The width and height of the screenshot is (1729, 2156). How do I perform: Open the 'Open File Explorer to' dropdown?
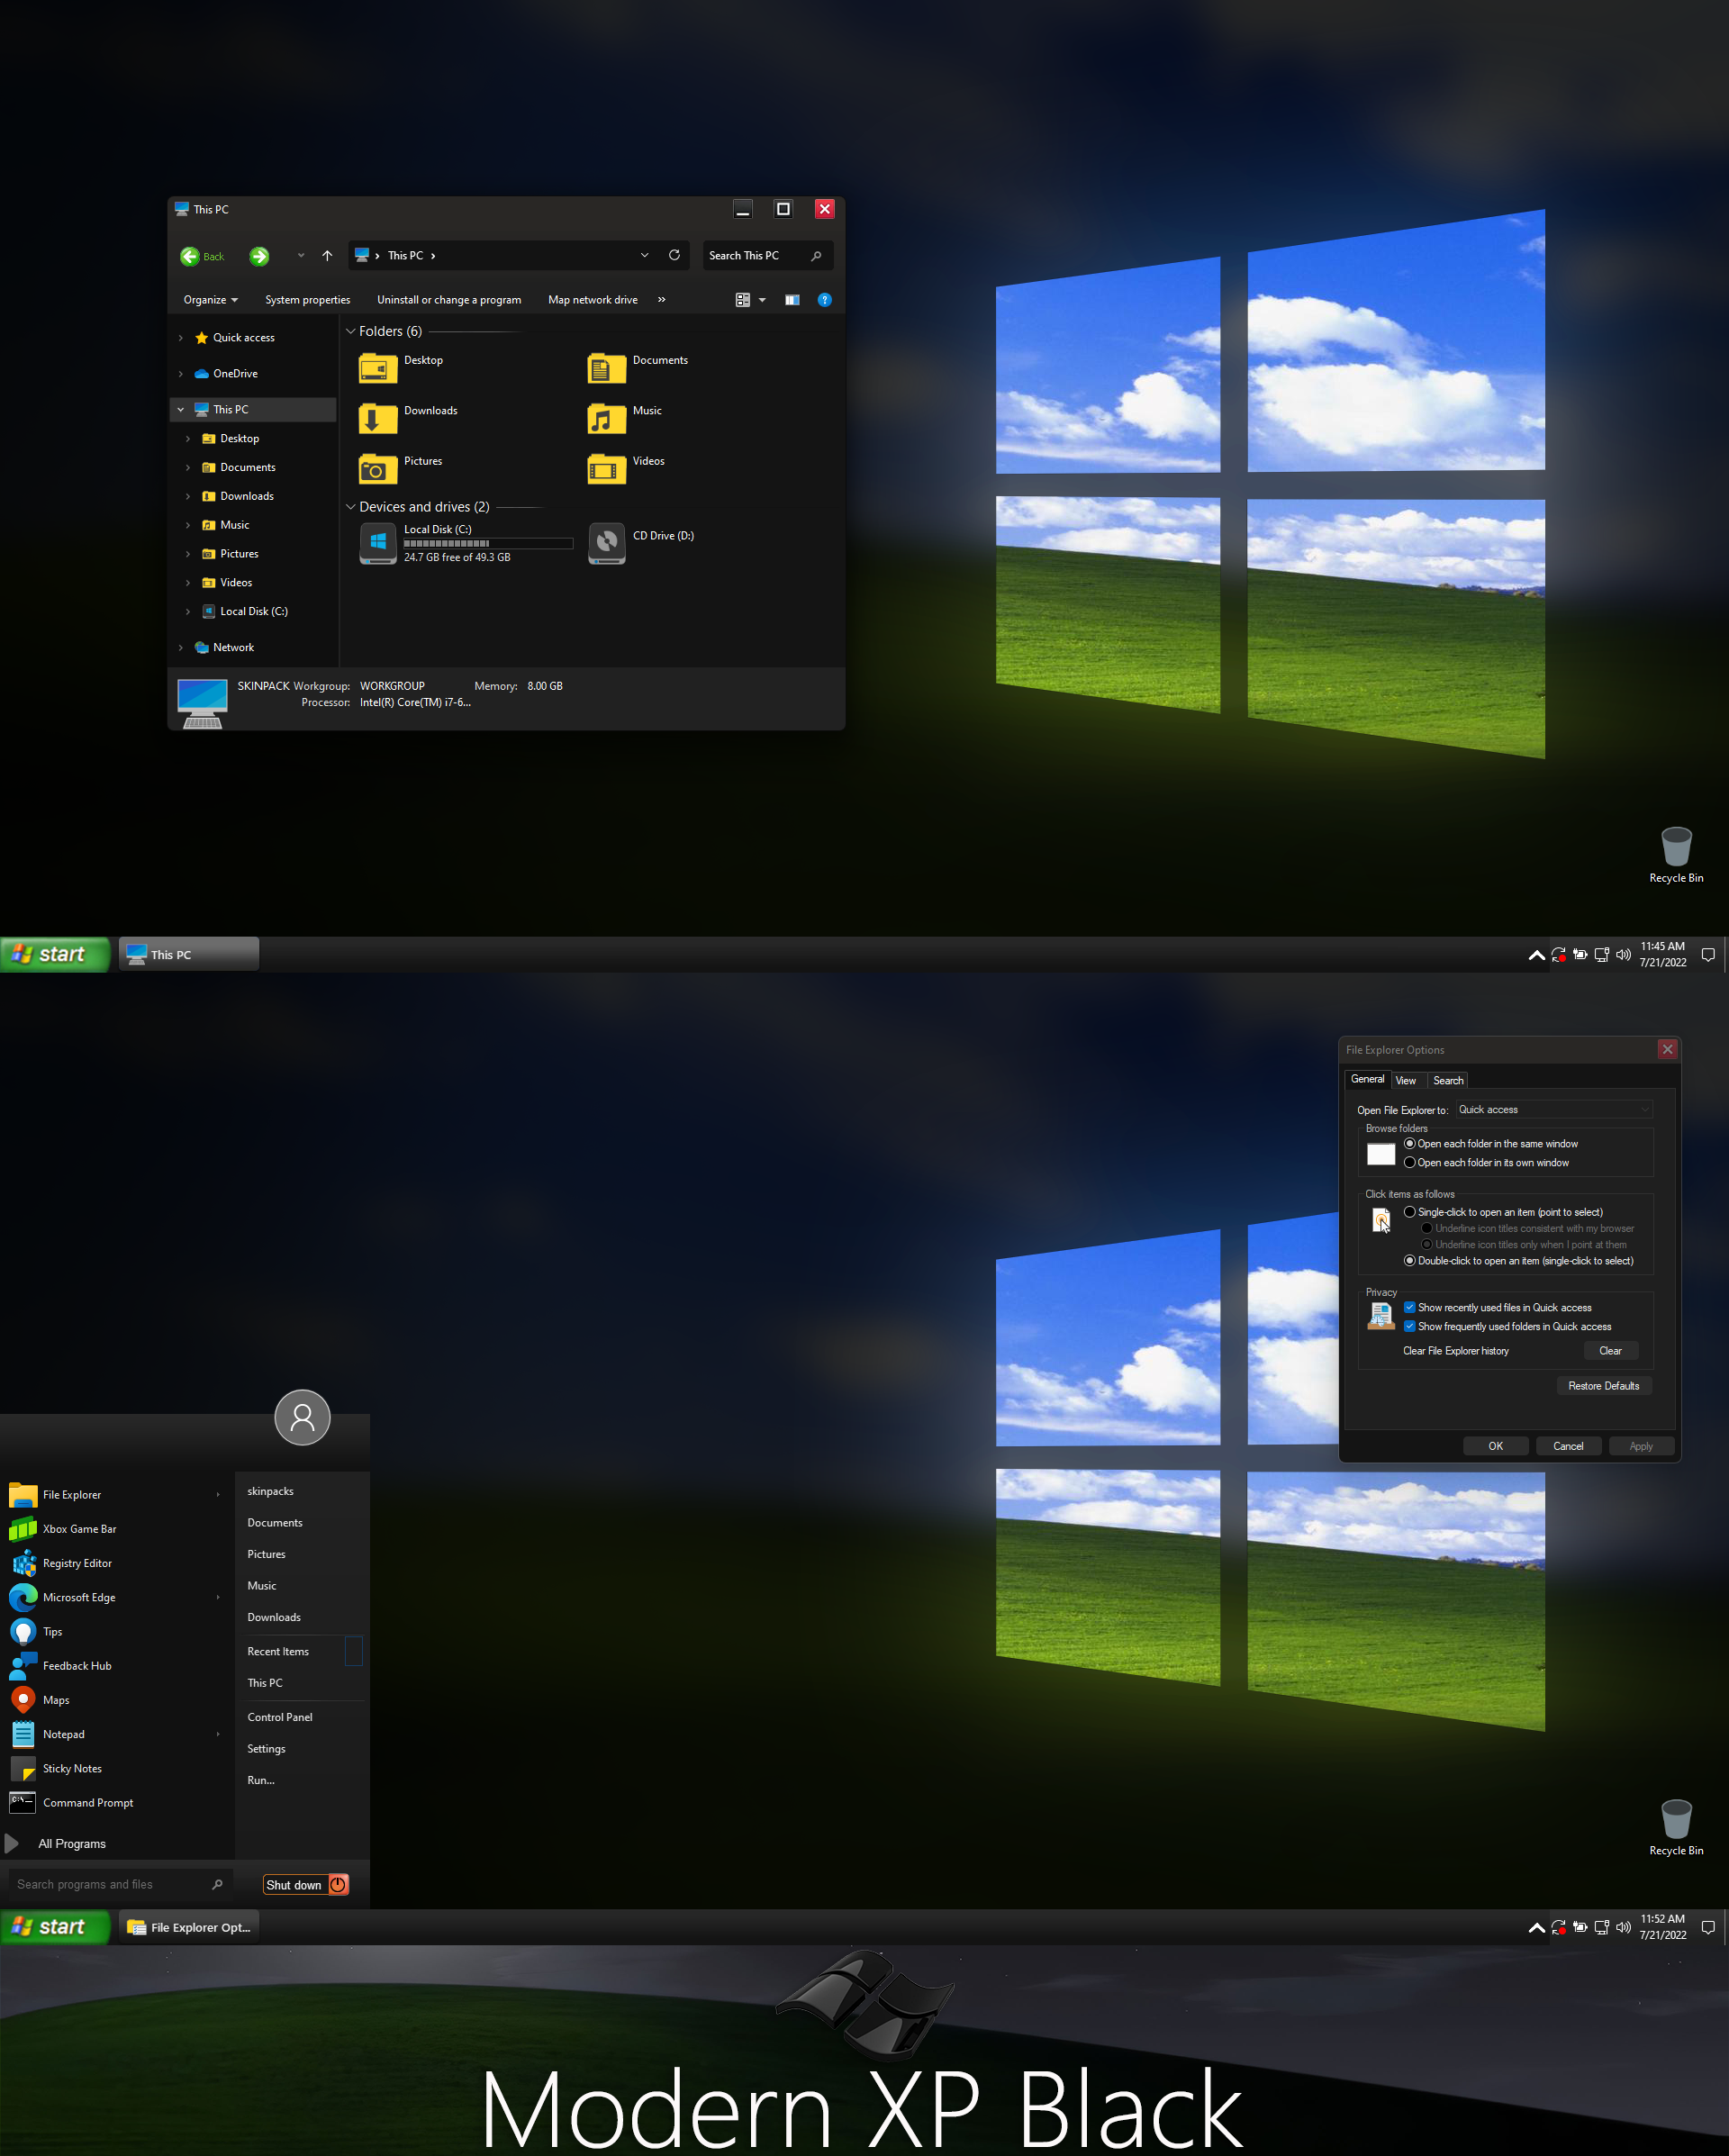[1645, 1109]
